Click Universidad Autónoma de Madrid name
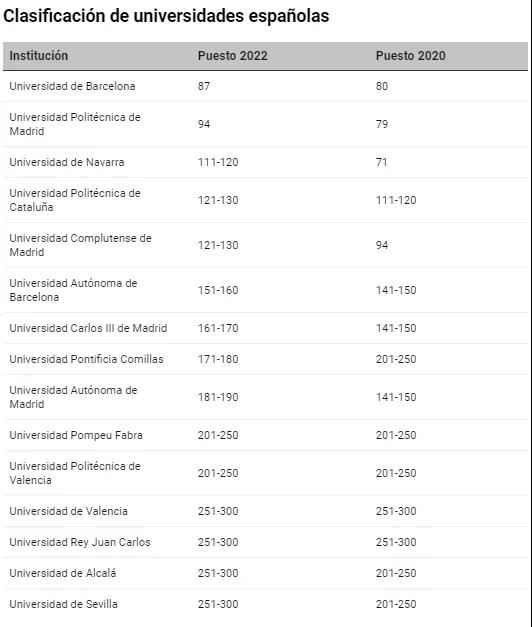This screenshot has width=532, height=627. [x=73, y=397]
